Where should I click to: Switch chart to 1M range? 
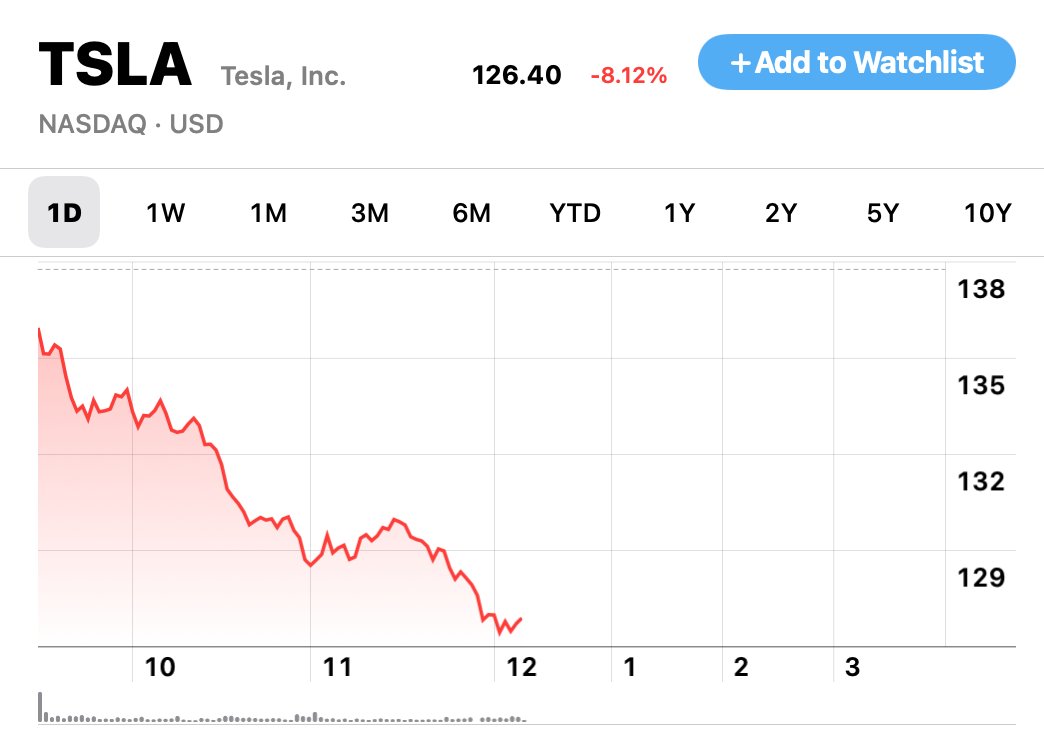click(x=268, y=212)
